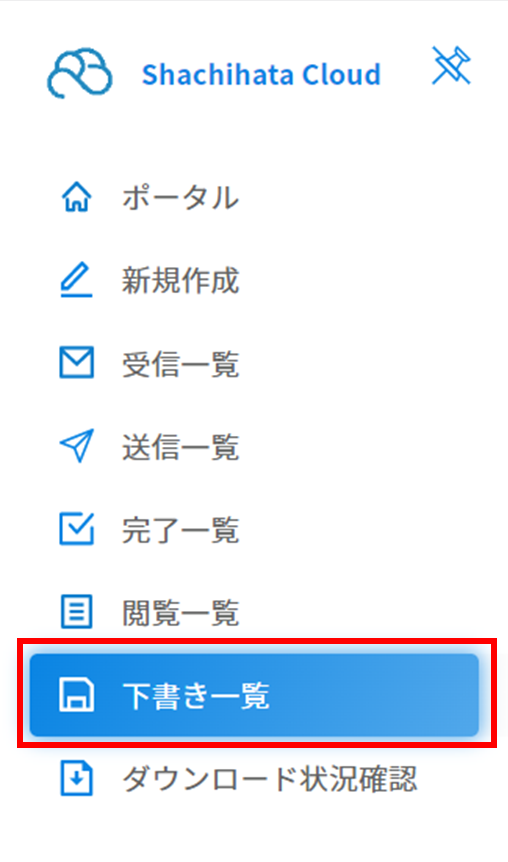Viewport: 508px width, 862px height.
Task: Go to the 送信一覧 sent list
Action: coord(180,446)
